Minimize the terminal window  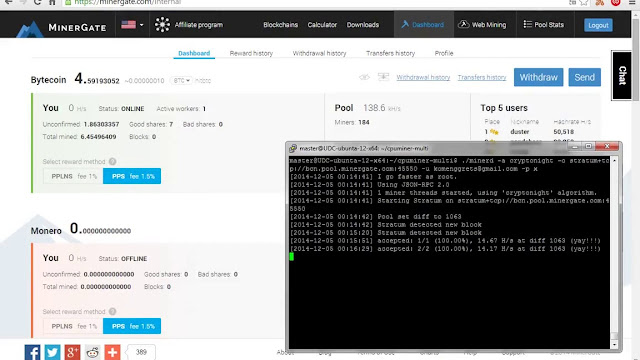click(x=575, y=146)
